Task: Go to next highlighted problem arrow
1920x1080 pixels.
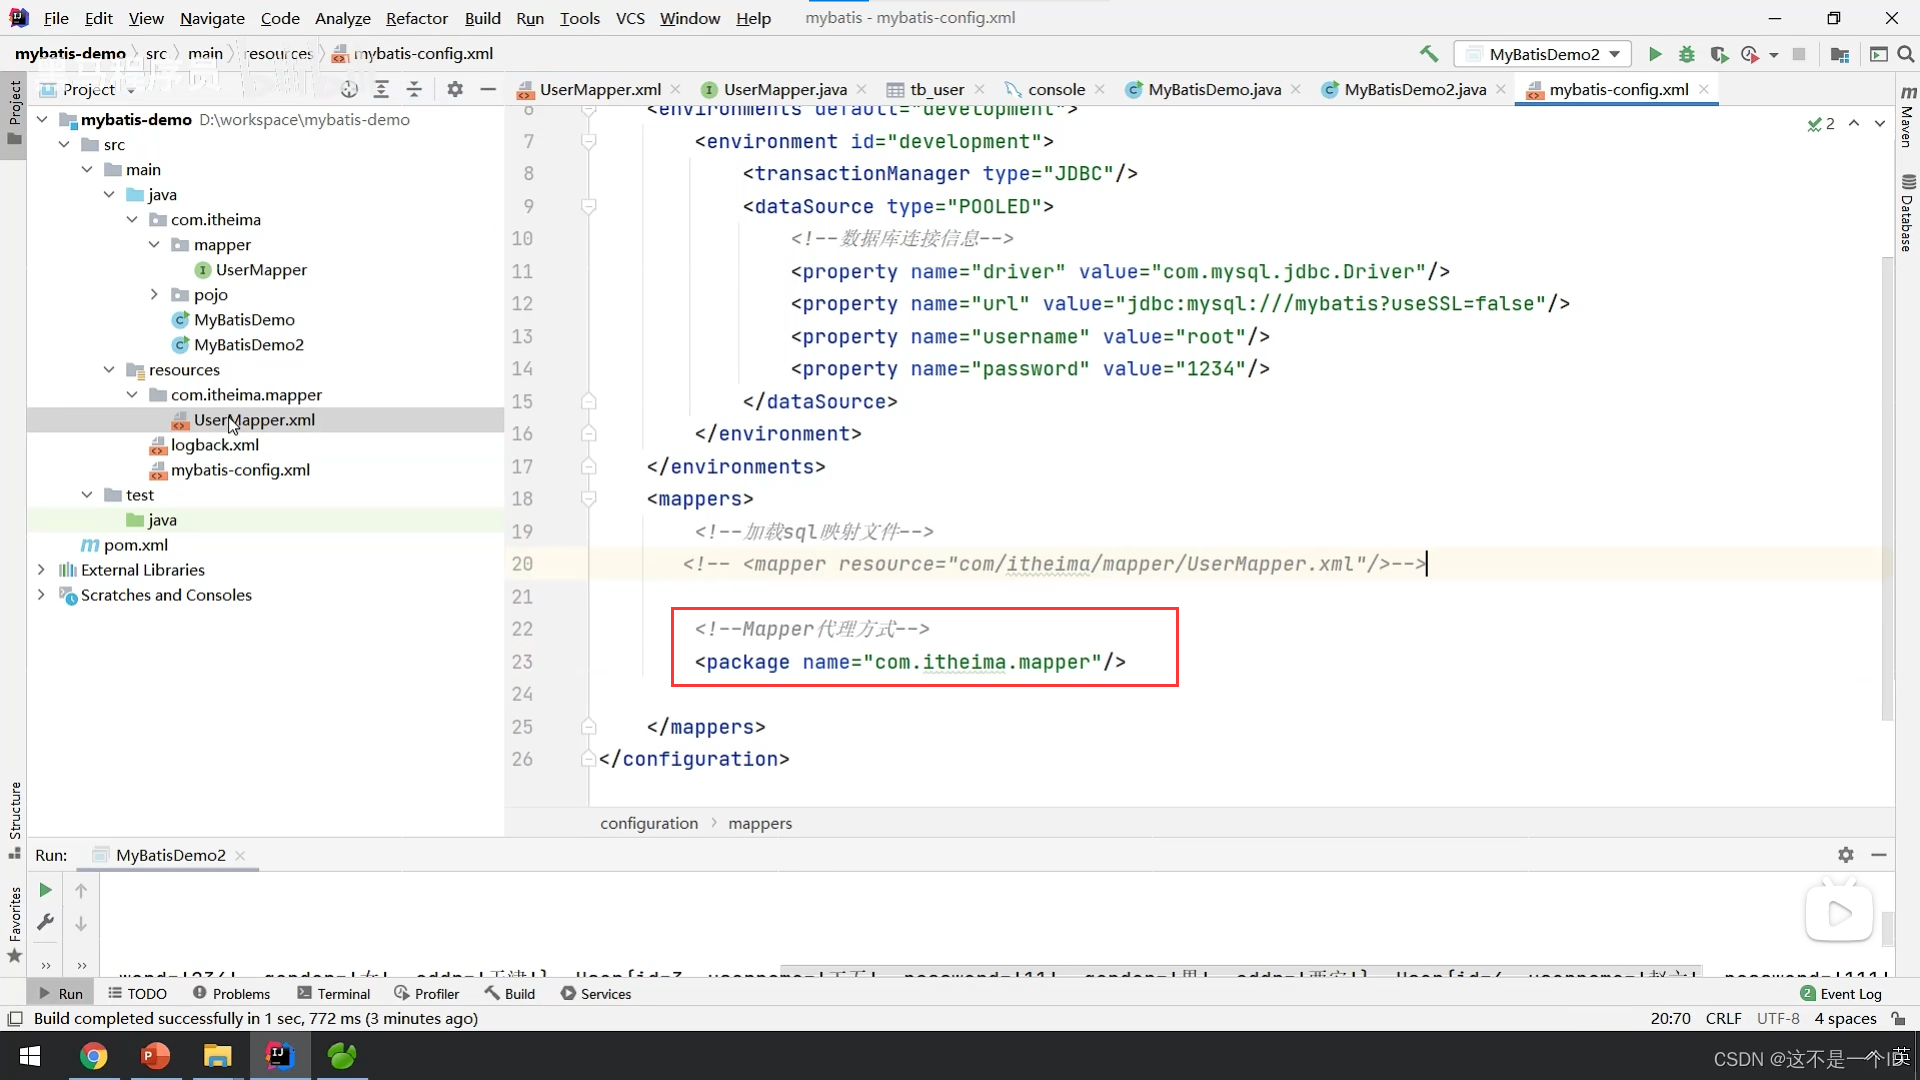Action: pos(1880,123)
